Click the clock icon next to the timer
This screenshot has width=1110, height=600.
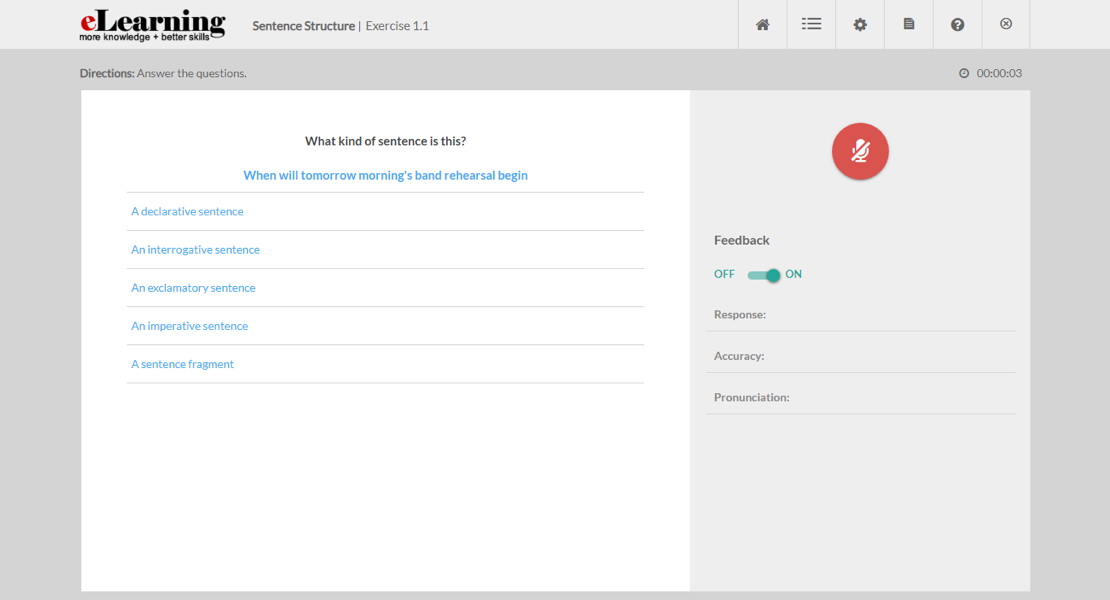(x=964, y=73)
